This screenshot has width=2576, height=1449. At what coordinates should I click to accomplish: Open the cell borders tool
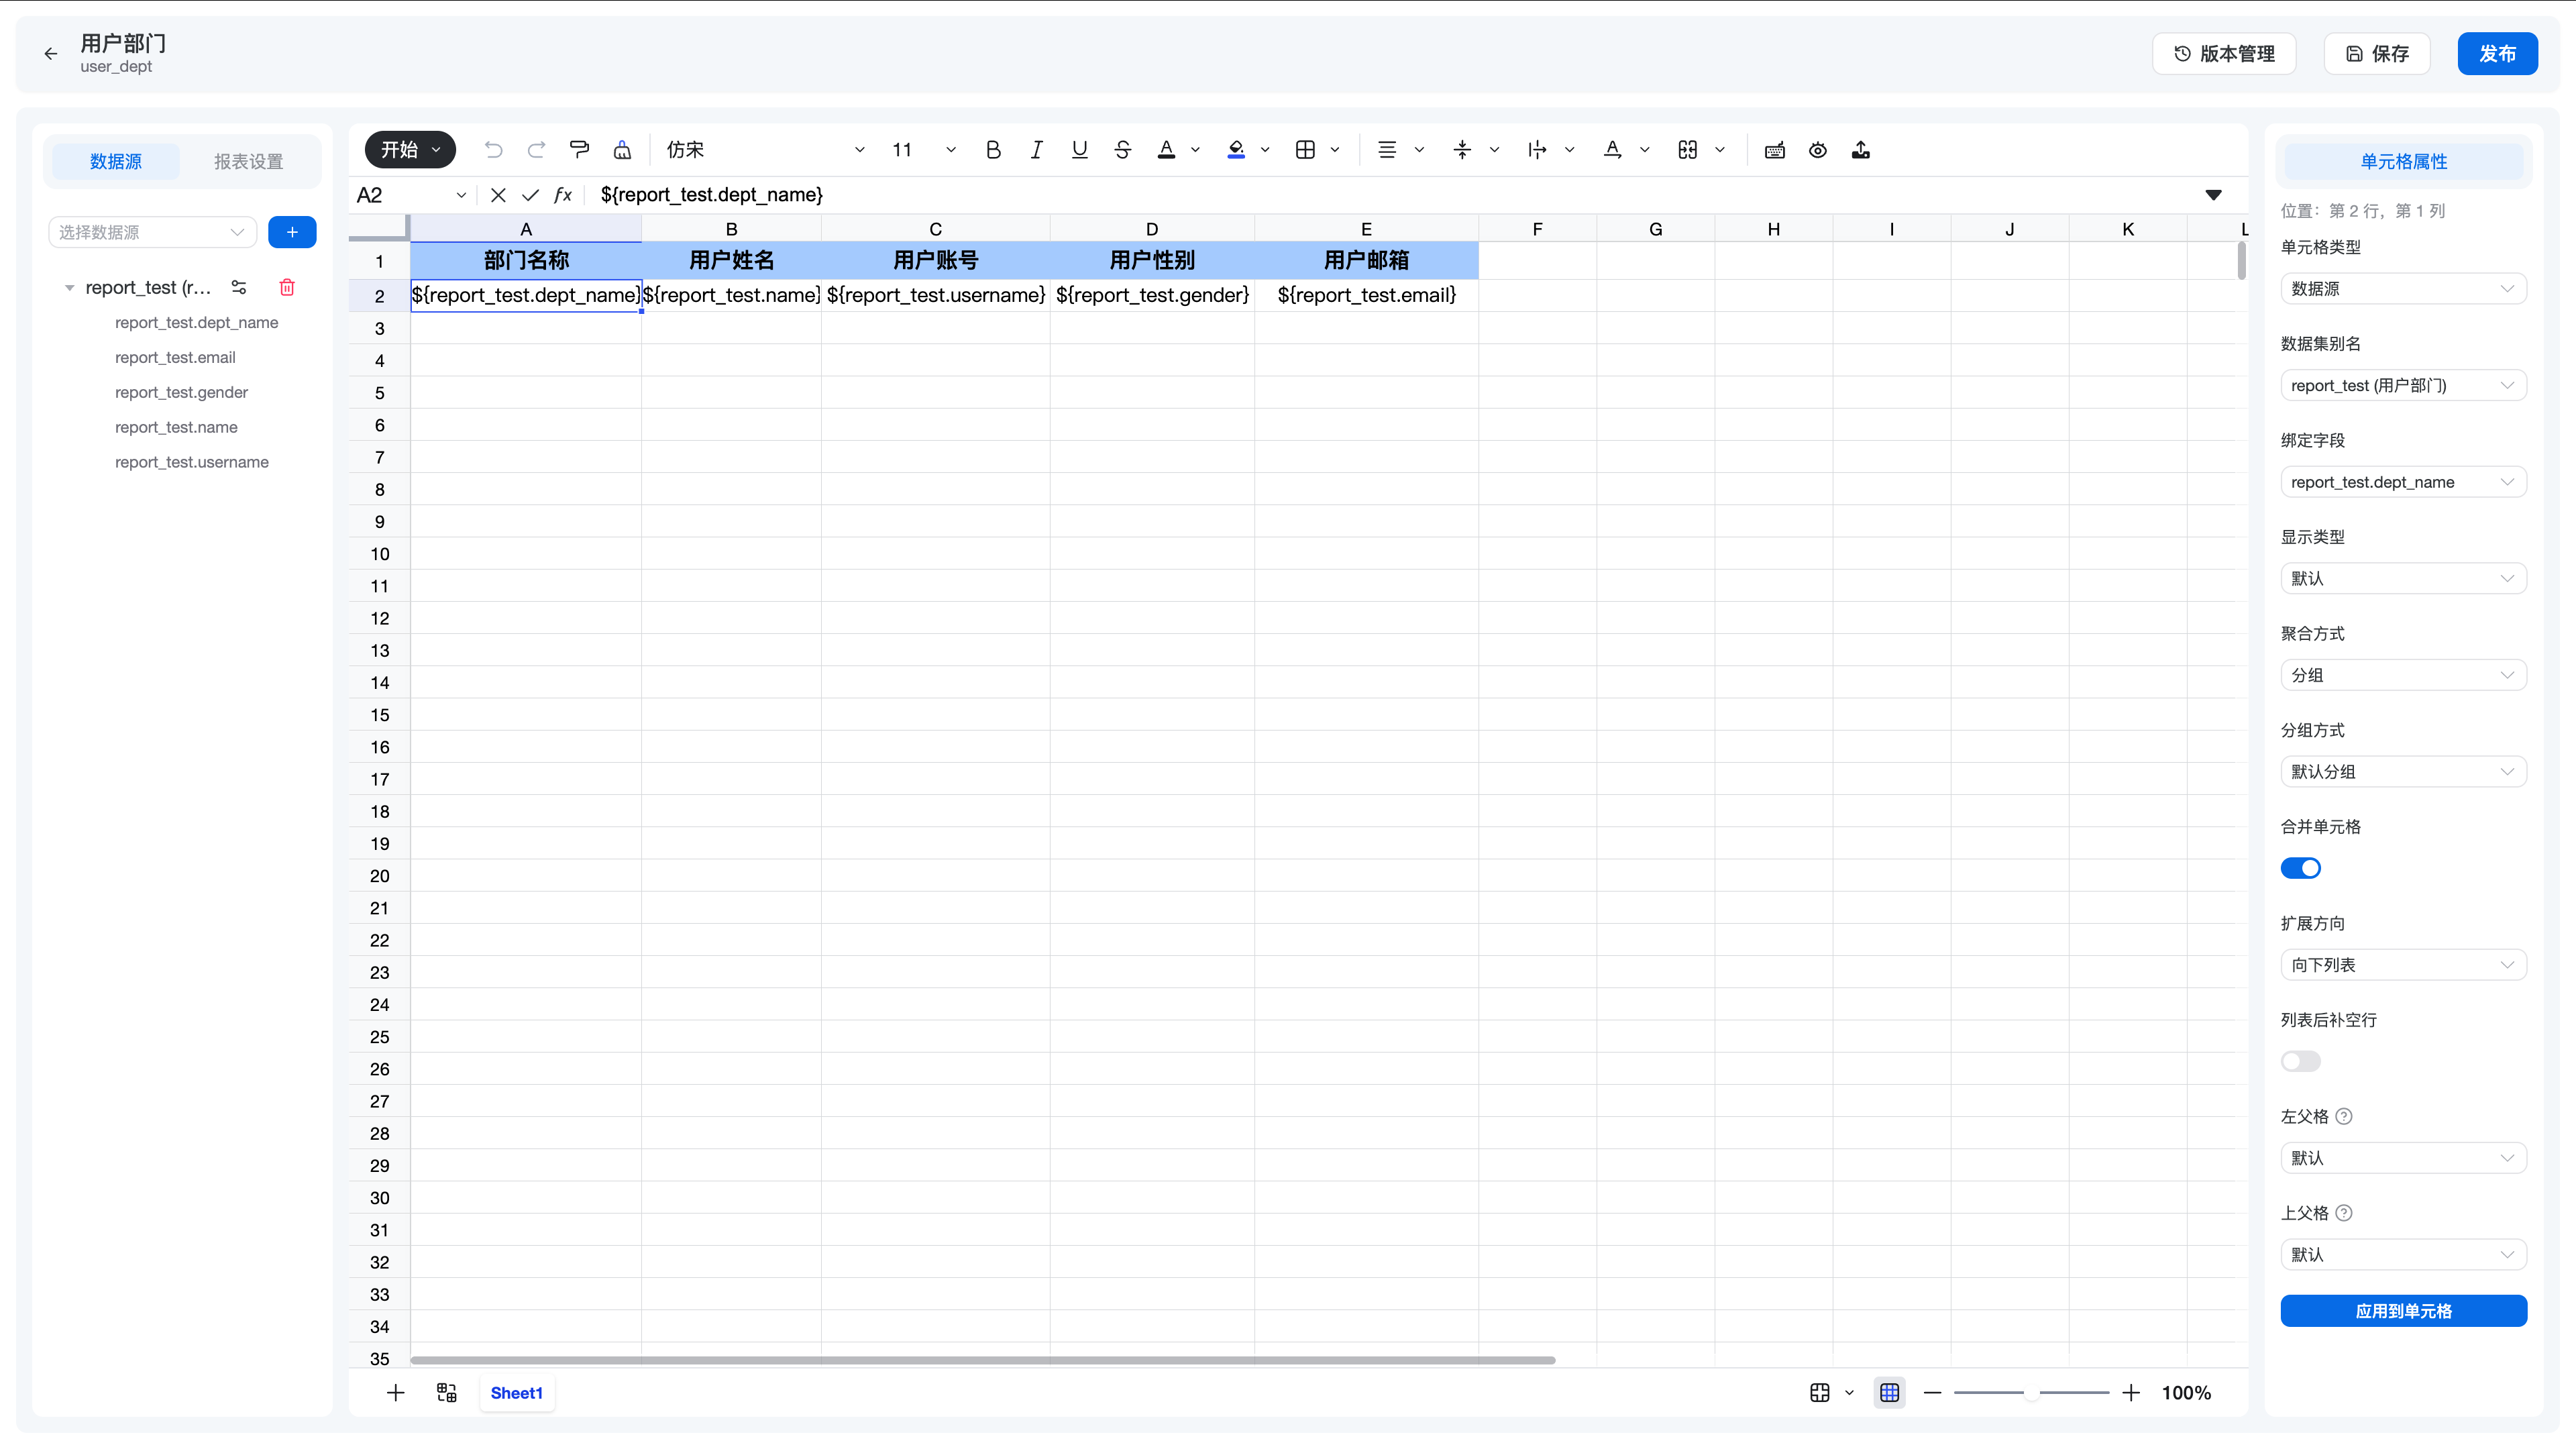coord(1305,150)
